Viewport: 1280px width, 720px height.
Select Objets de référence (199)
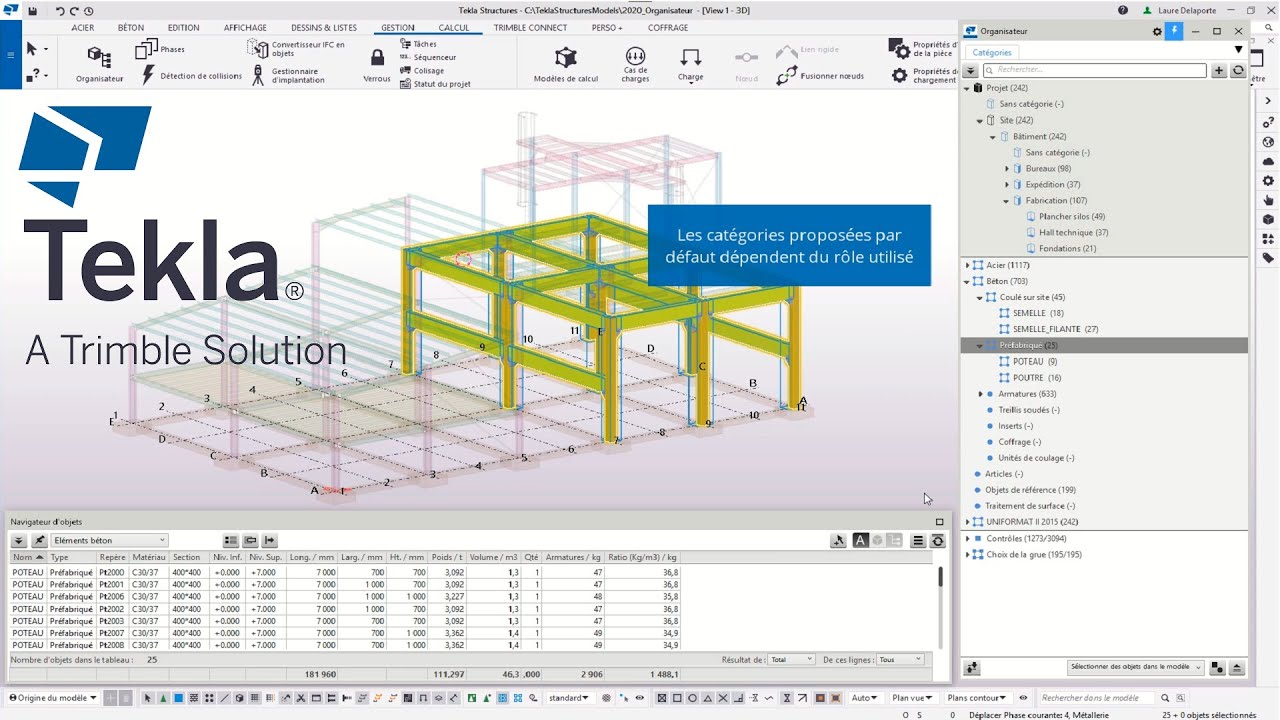(1030, 490)
